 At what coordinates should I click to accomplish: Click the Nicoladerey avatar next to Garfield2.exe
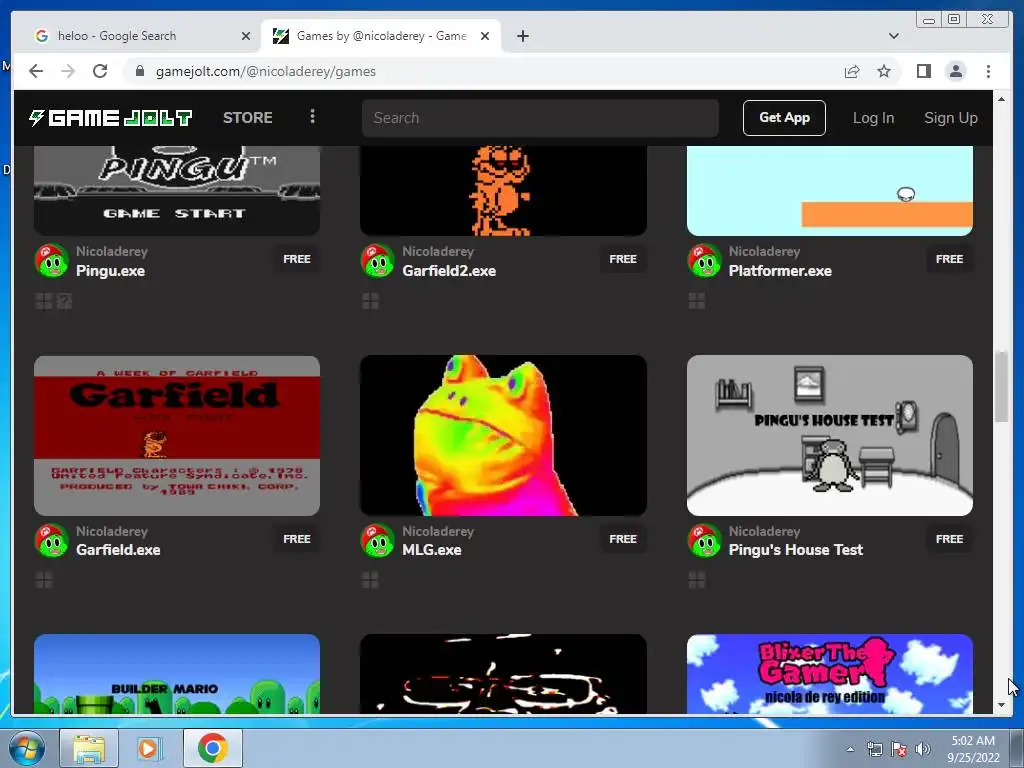[x=377, y=261]
